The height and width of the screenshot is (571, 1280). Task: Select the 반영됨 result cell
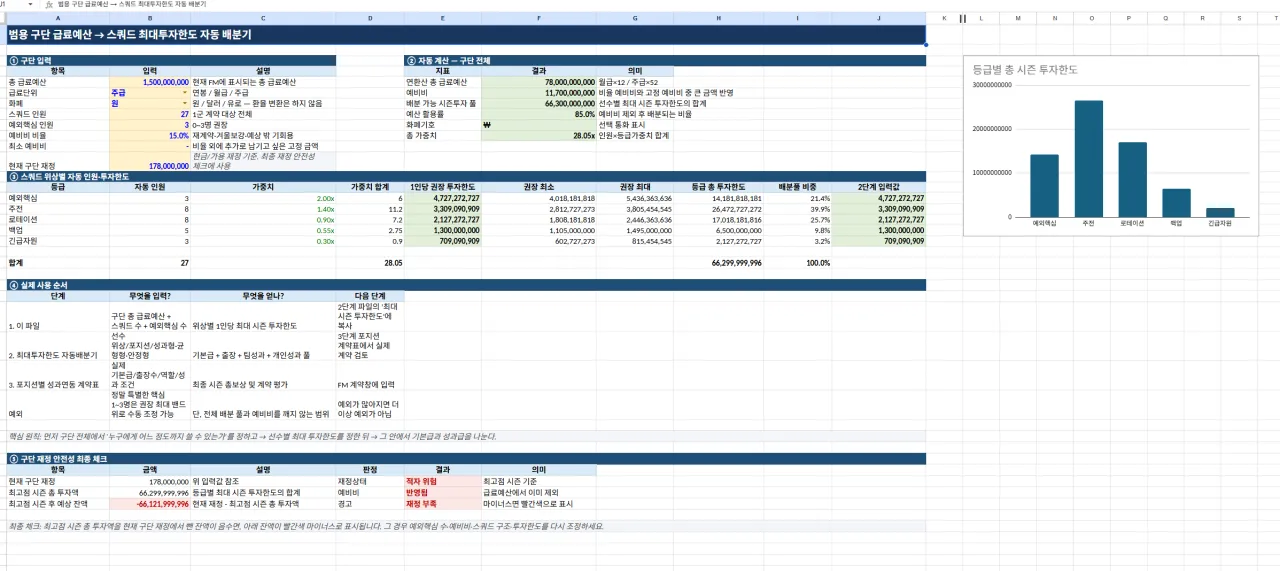(x=444, y=492)
